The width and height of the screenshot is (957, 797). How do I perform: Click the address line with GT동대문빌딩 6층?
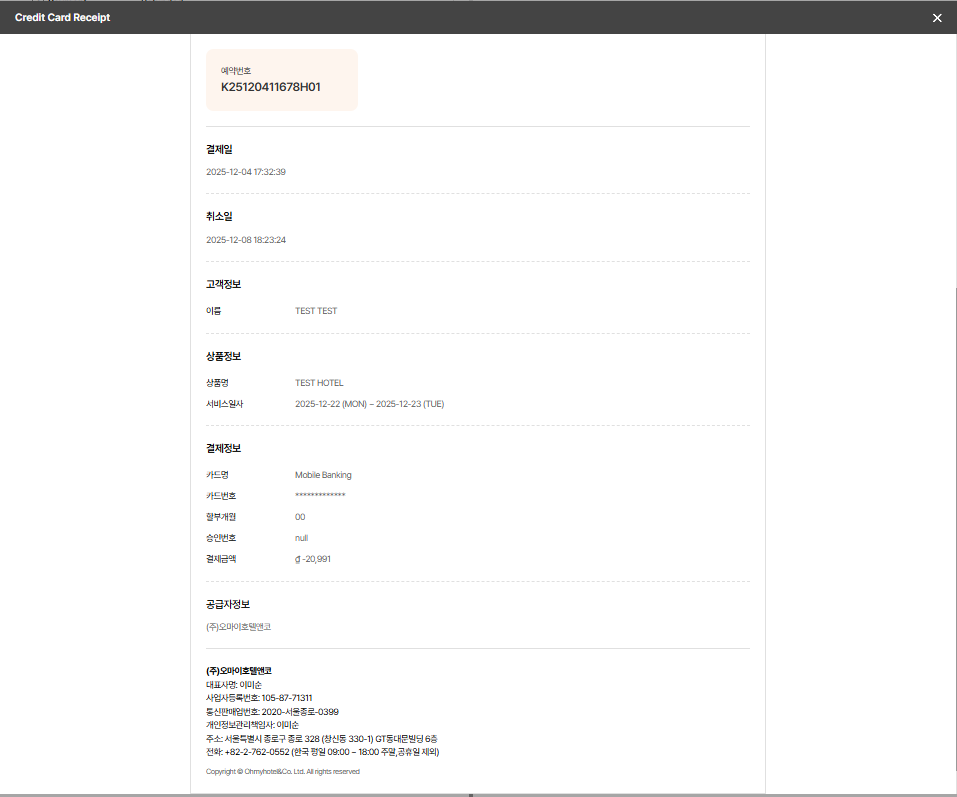(x=321, y=738)
